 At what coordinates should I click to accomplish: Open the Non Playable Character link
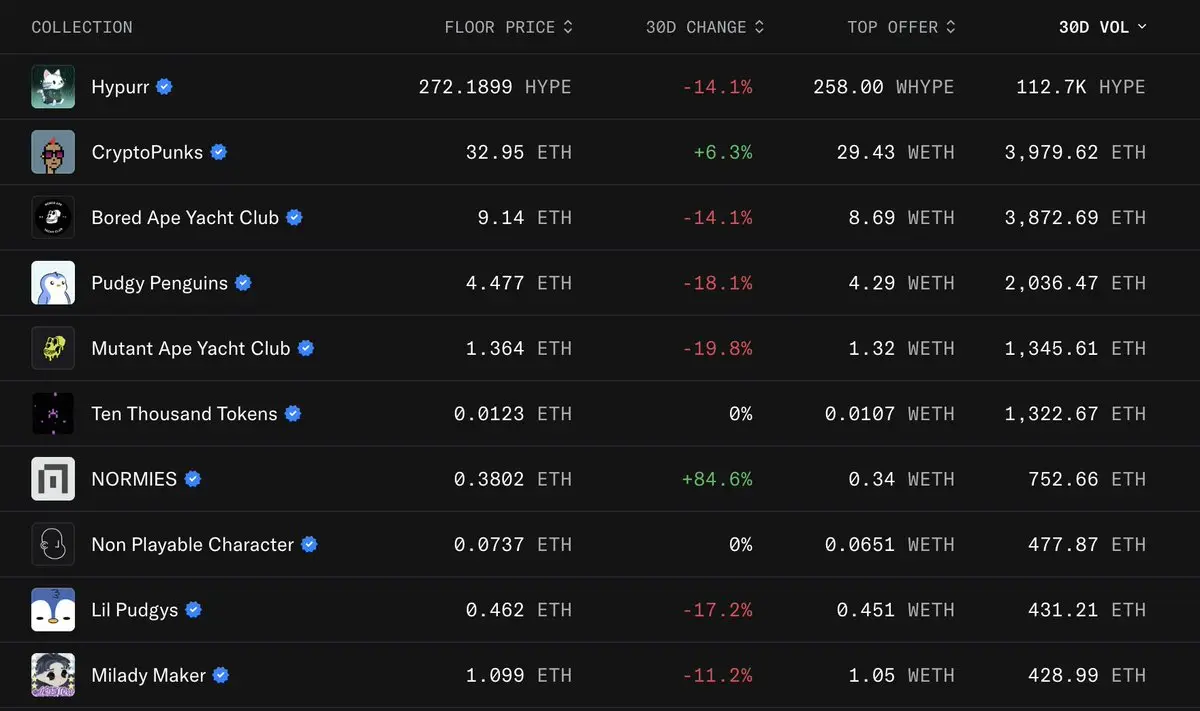click(193, 544)
